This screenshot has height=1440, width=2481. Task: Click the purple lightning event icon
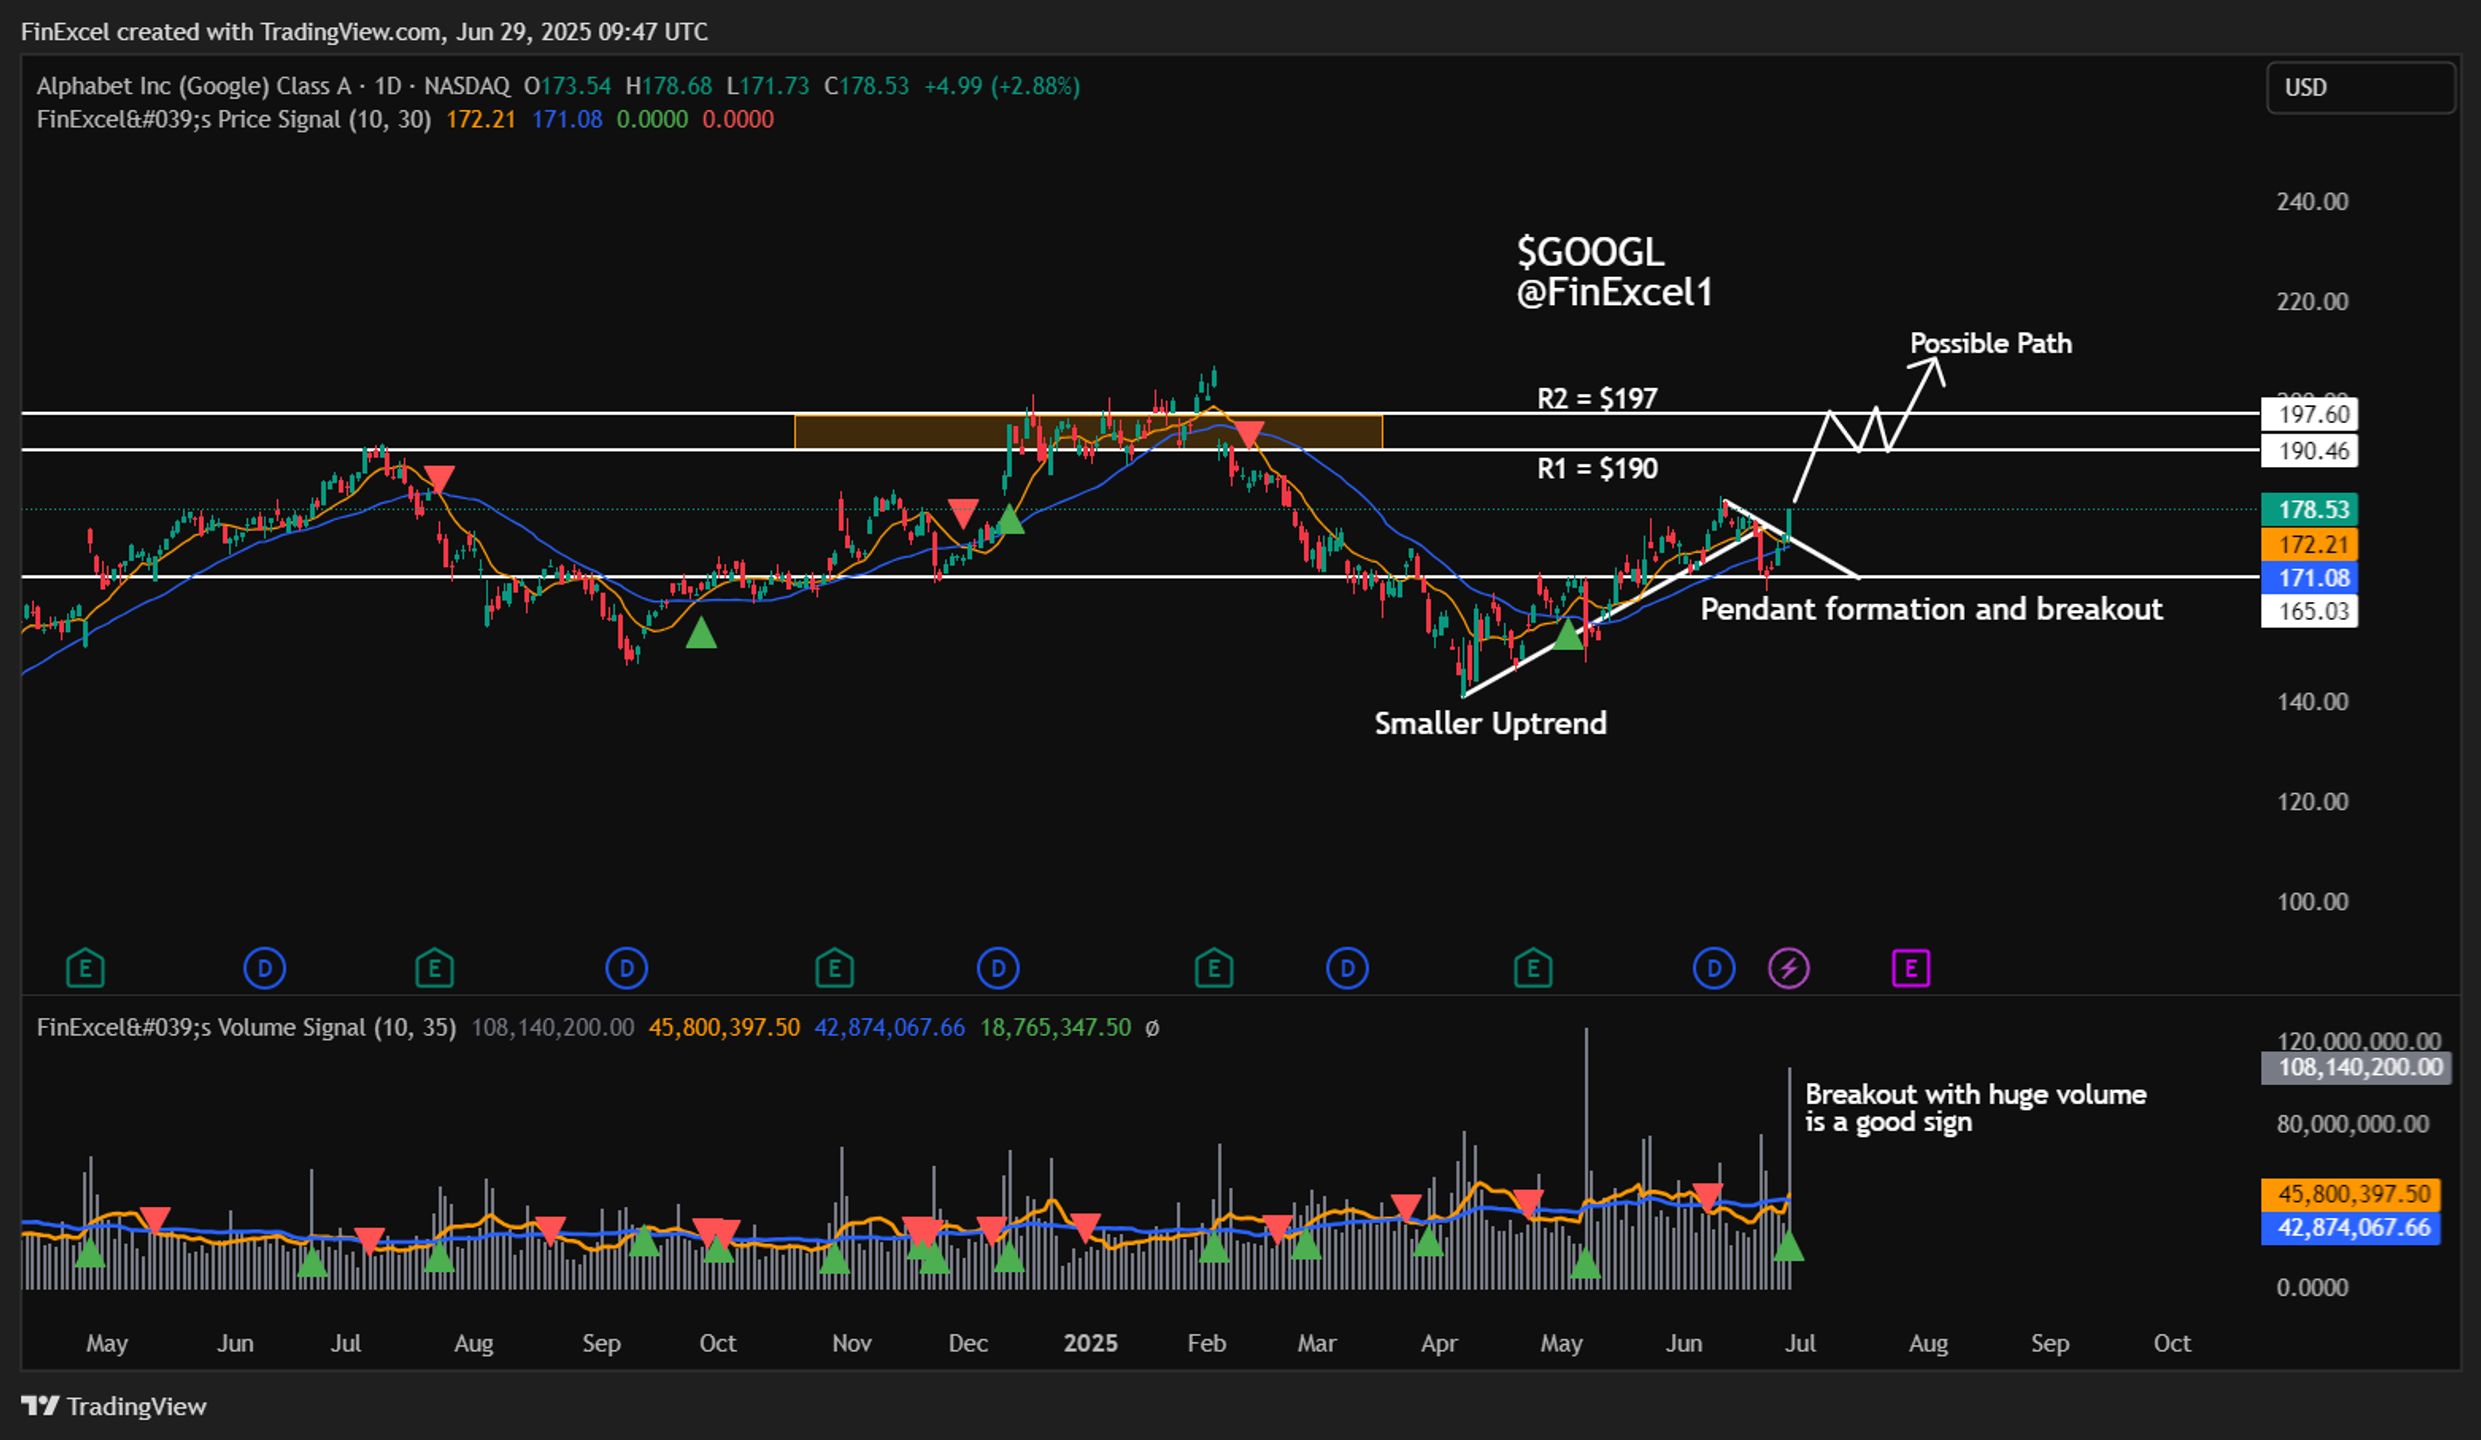coord(1788,968)
